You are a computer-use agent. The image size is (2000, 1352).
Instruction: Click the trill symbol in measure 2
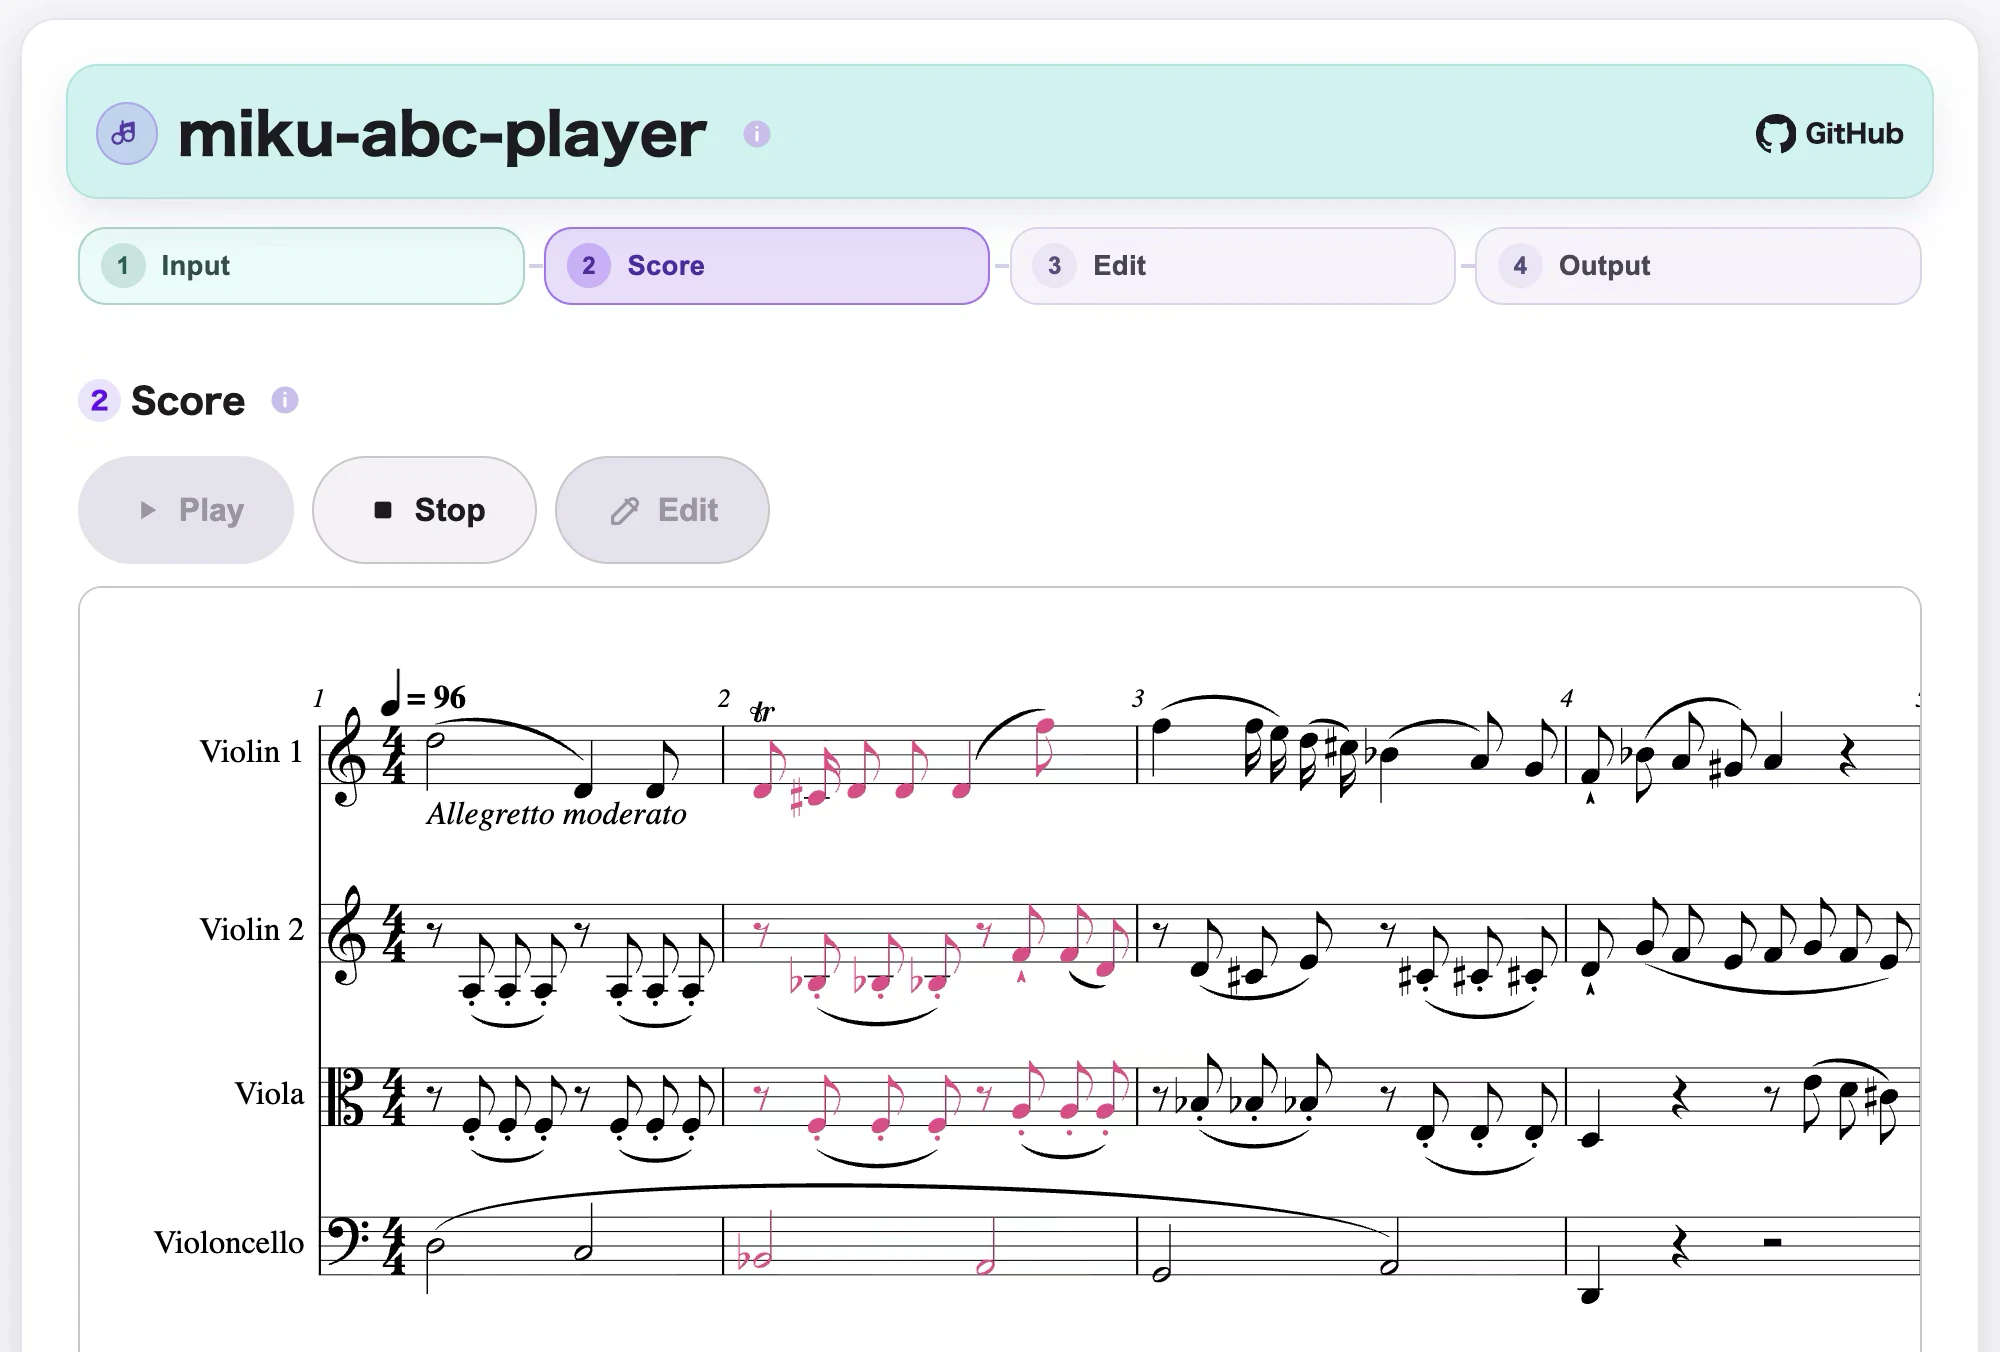coord(762,712)
